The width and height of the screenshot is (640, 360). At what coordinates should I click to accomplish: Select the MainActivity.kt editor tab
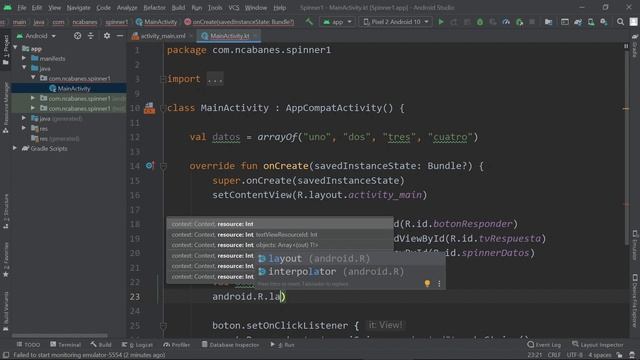pyautogui.click(x=229, y=36)
